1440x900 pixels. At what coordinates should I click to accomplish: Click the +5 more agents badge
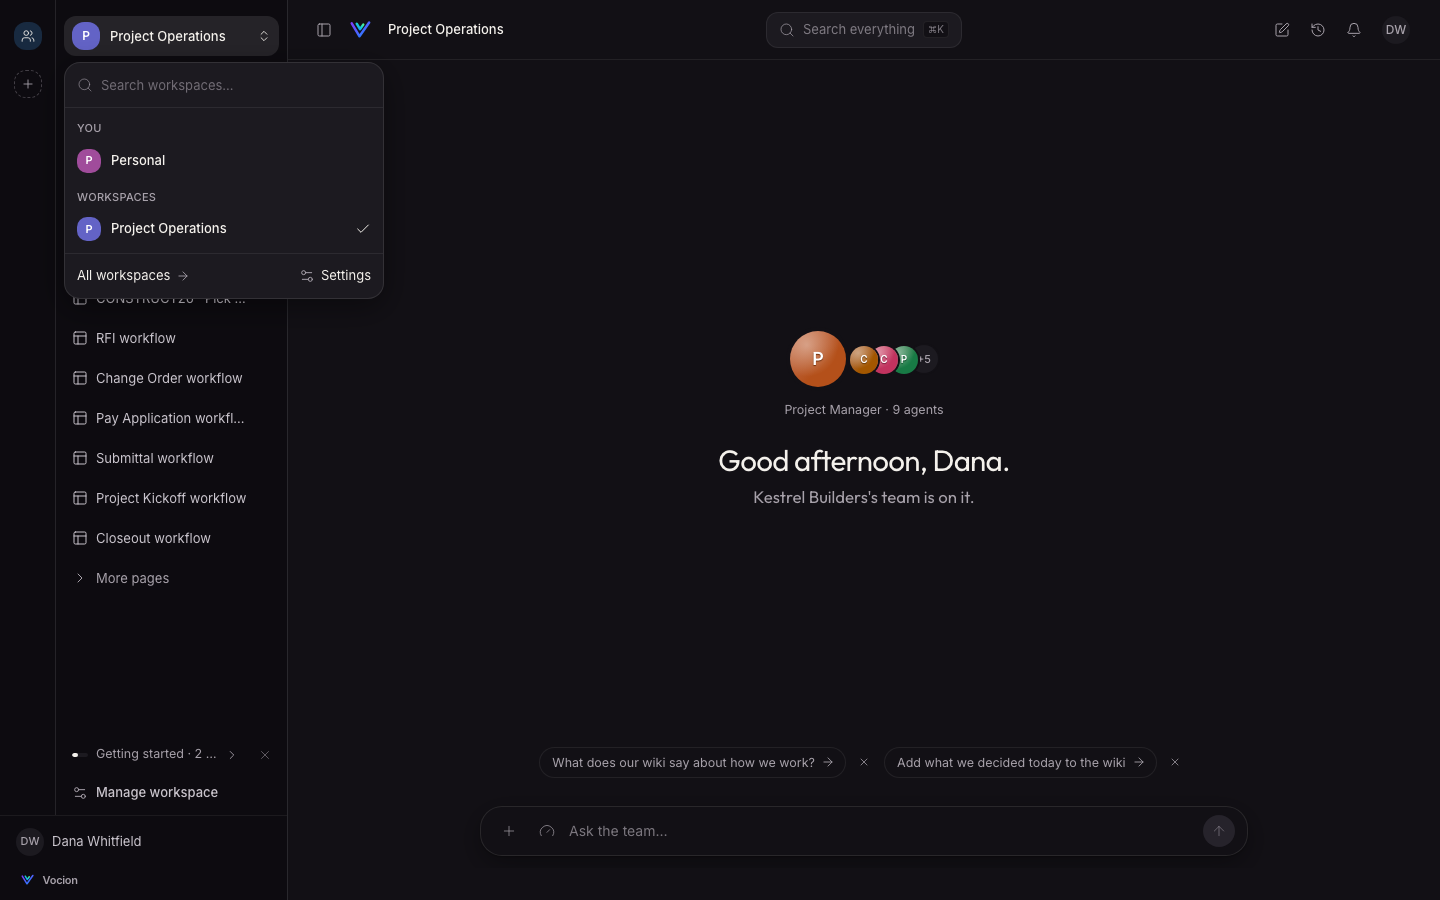925,359
